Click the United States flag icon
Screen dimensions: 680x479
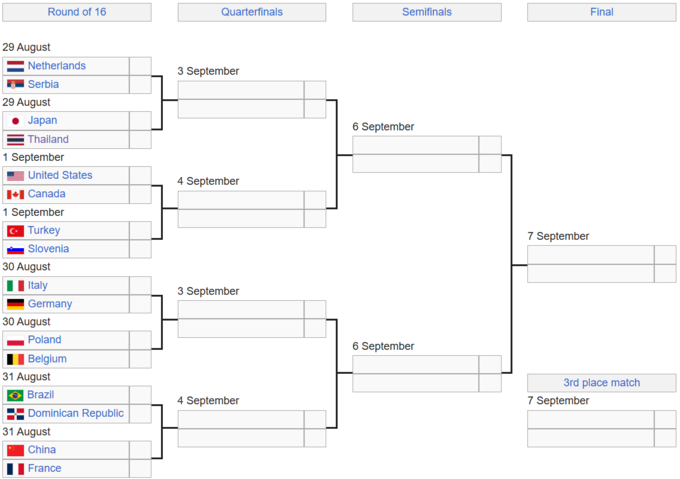click(x=15, y=176)
